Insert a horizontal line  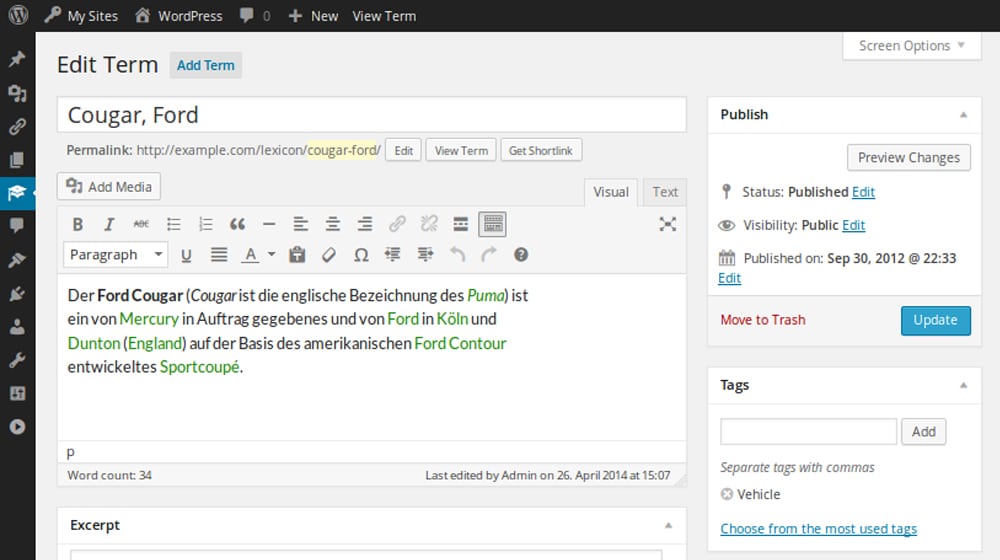click(269, 224)
